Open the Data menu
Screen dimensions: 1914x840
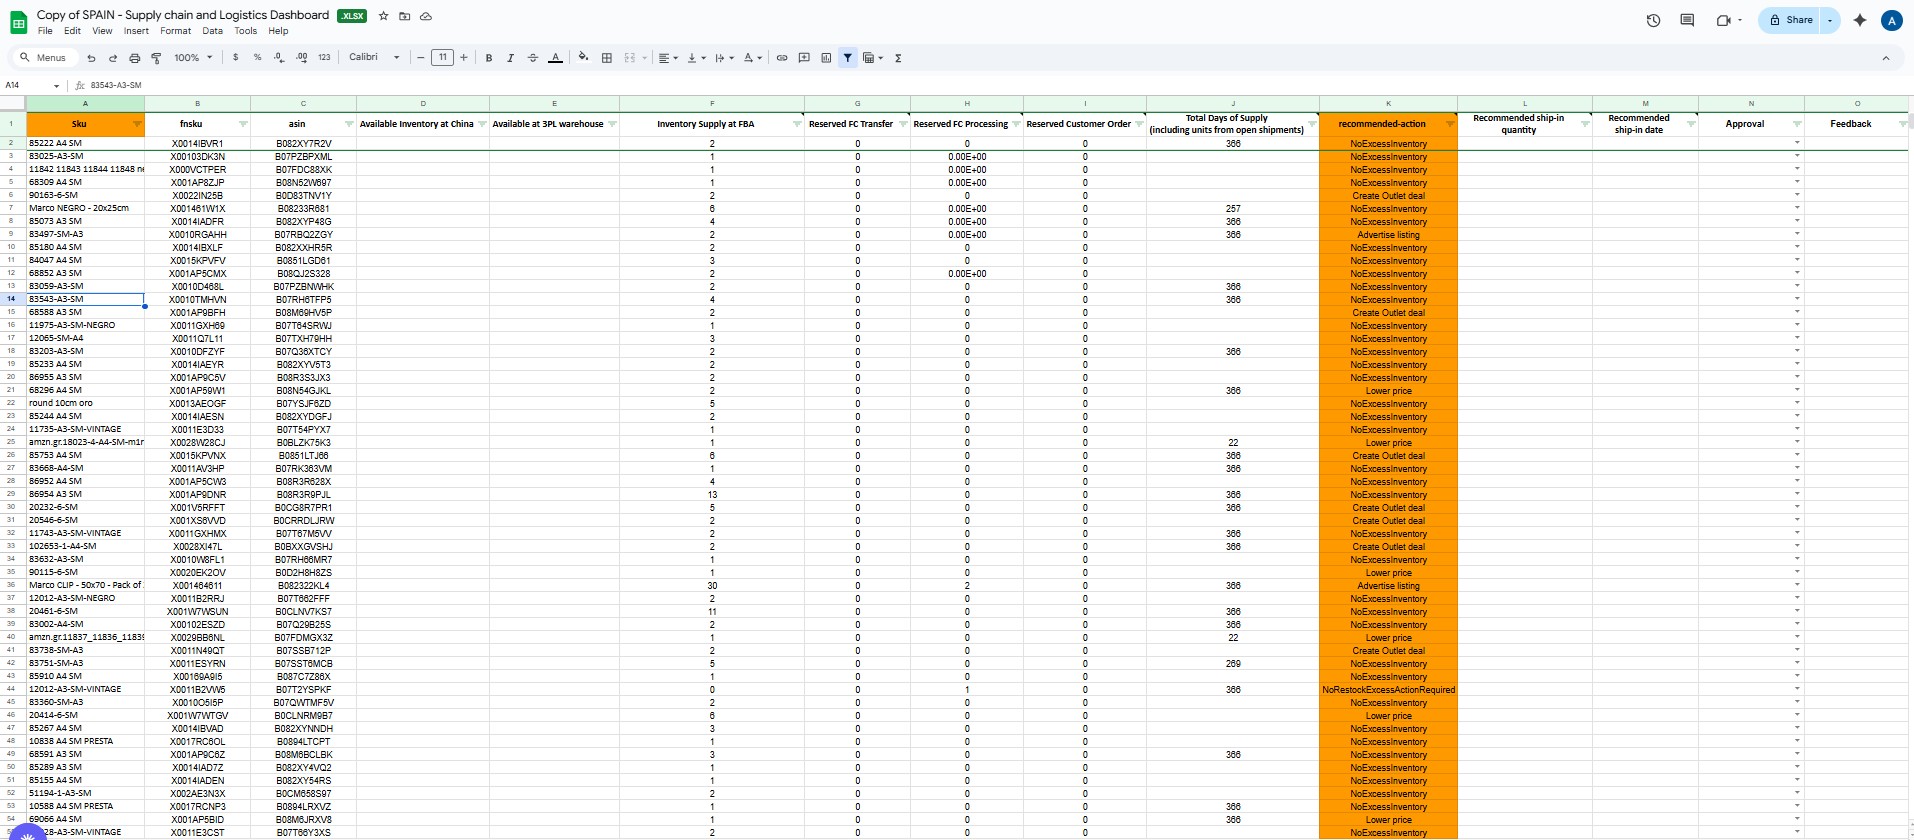click(x=212, y=31)
